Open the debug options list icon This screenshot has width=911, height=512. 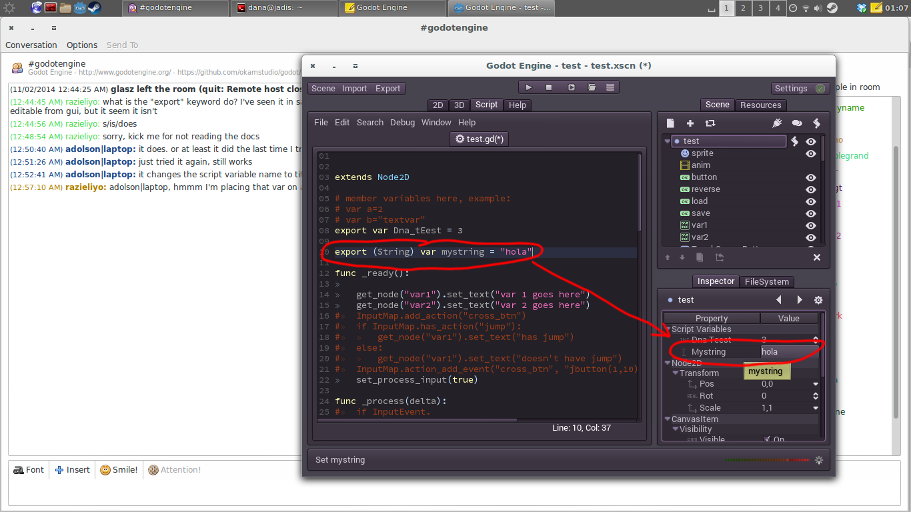[610, 88]
